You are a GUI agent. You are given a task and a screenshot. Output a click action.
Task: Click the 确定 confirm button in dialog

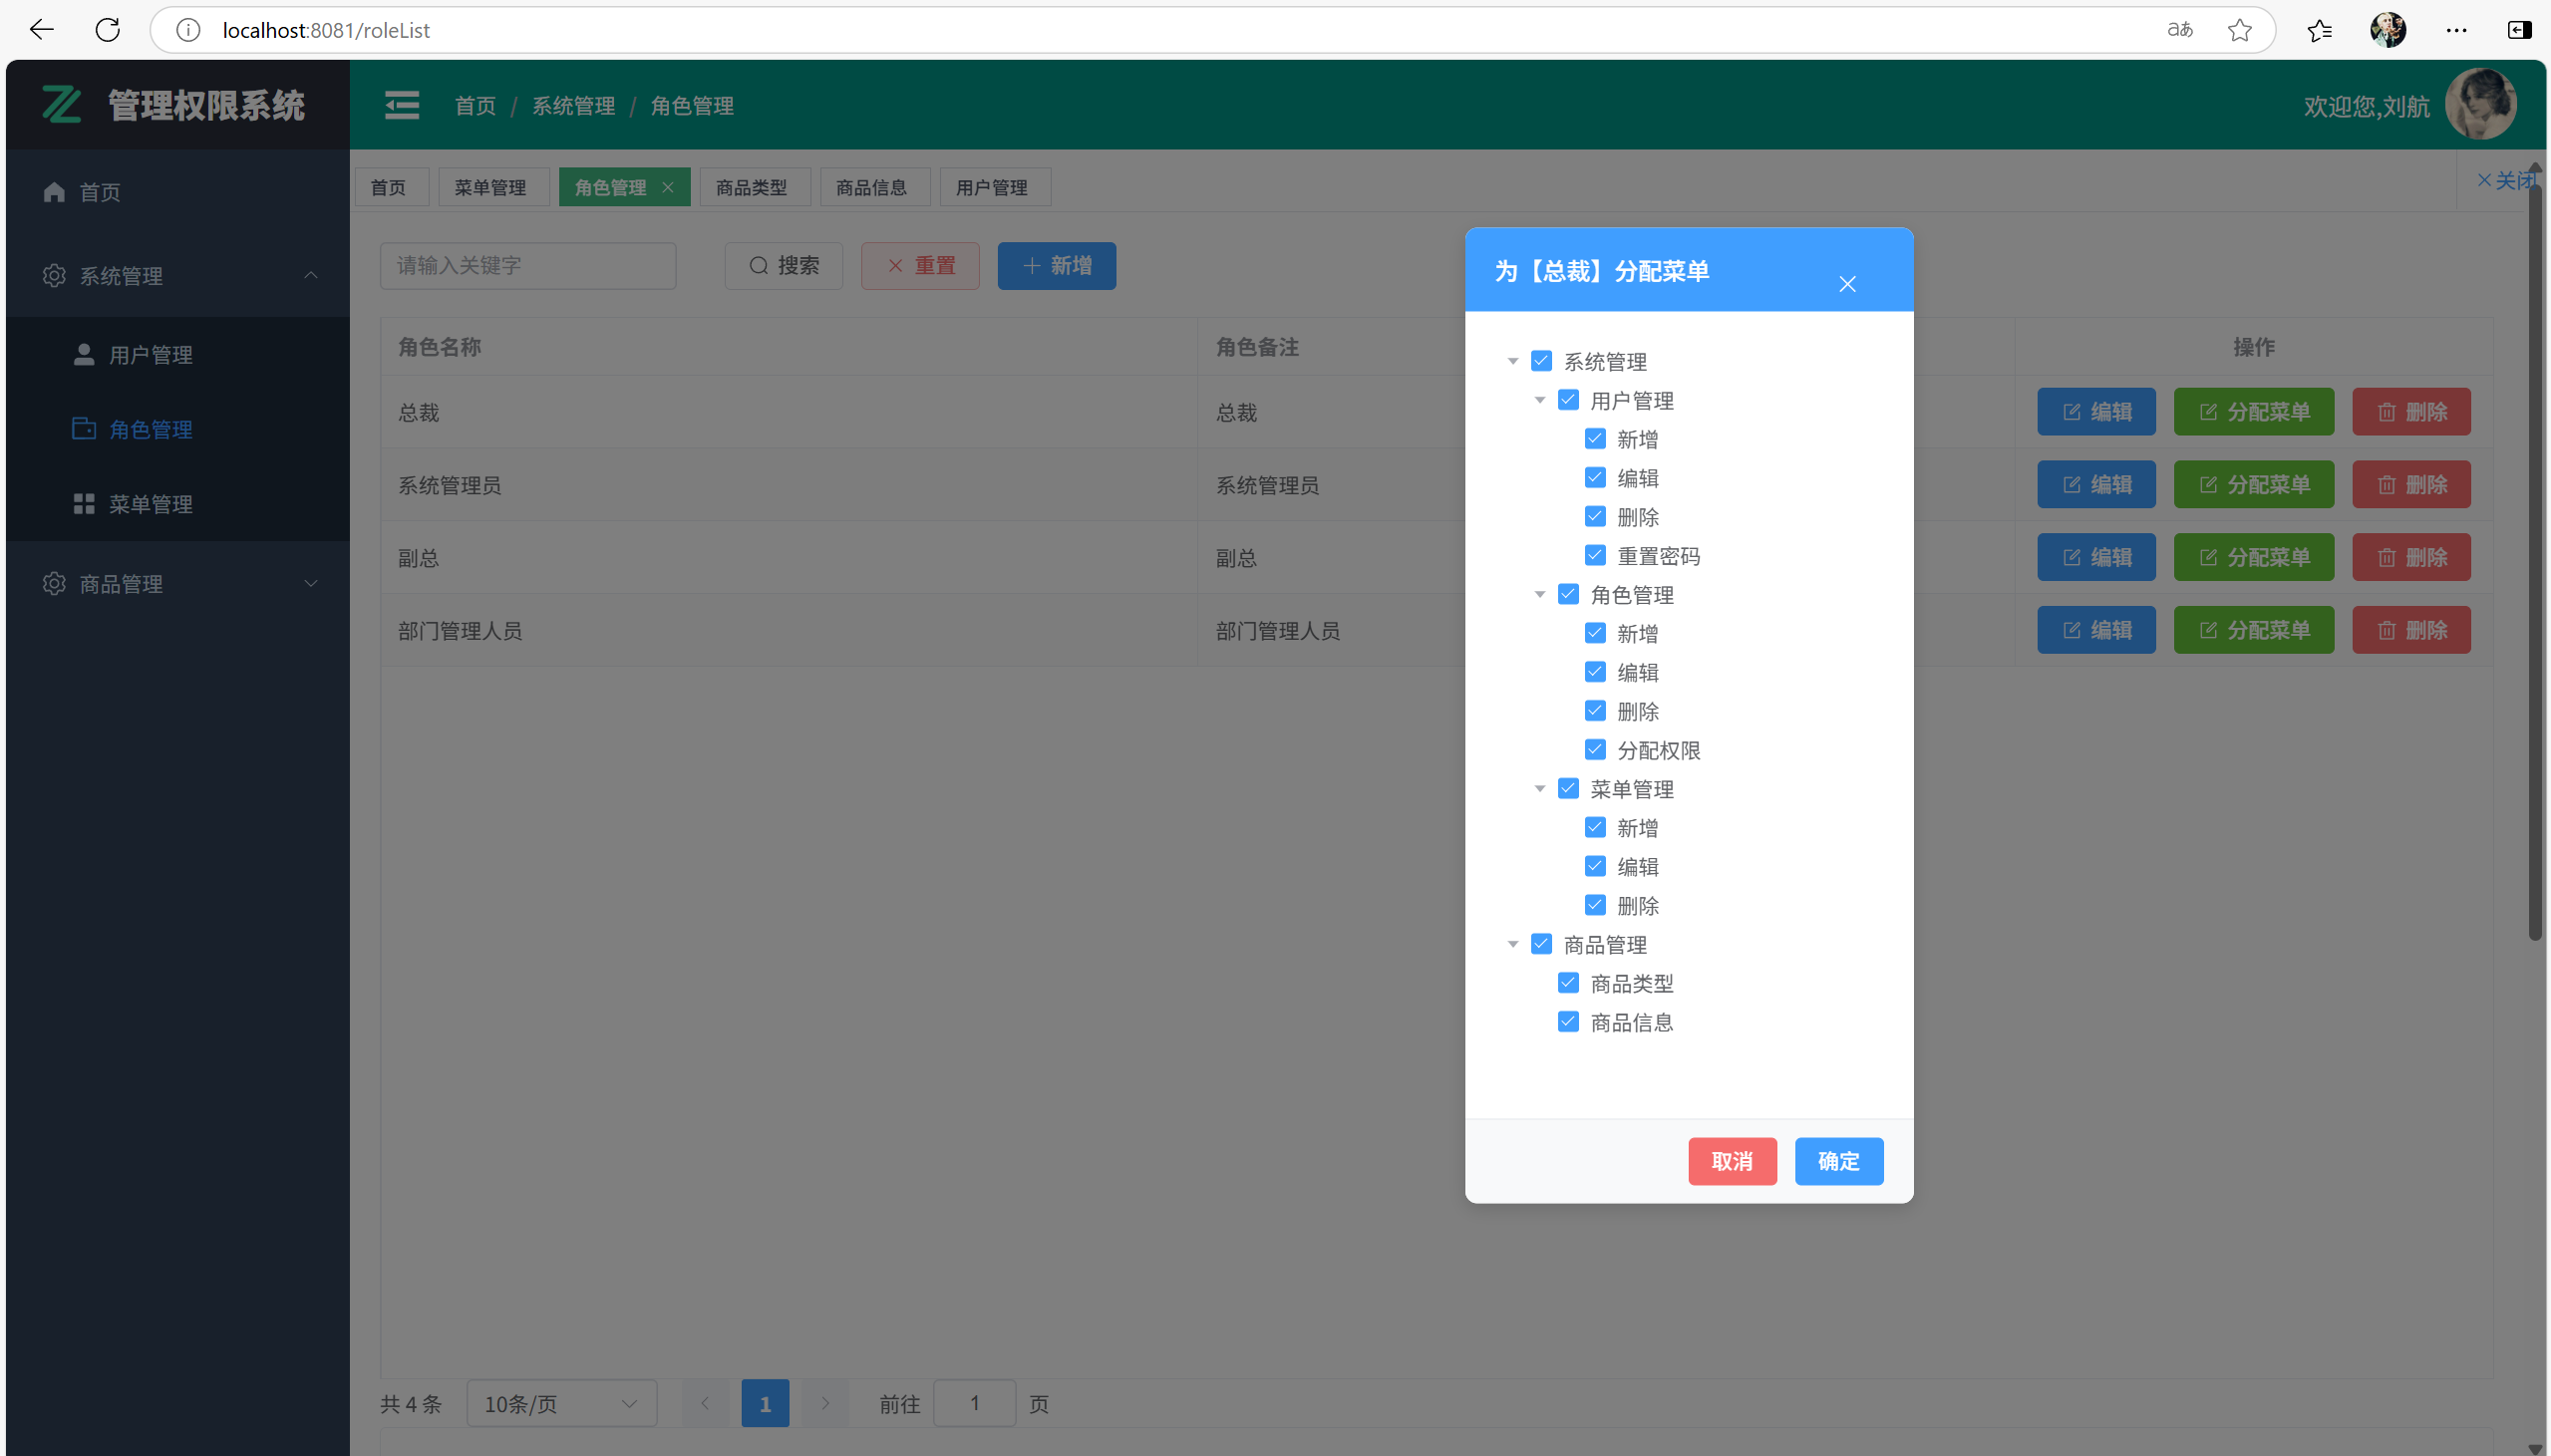[1838, 1161]
